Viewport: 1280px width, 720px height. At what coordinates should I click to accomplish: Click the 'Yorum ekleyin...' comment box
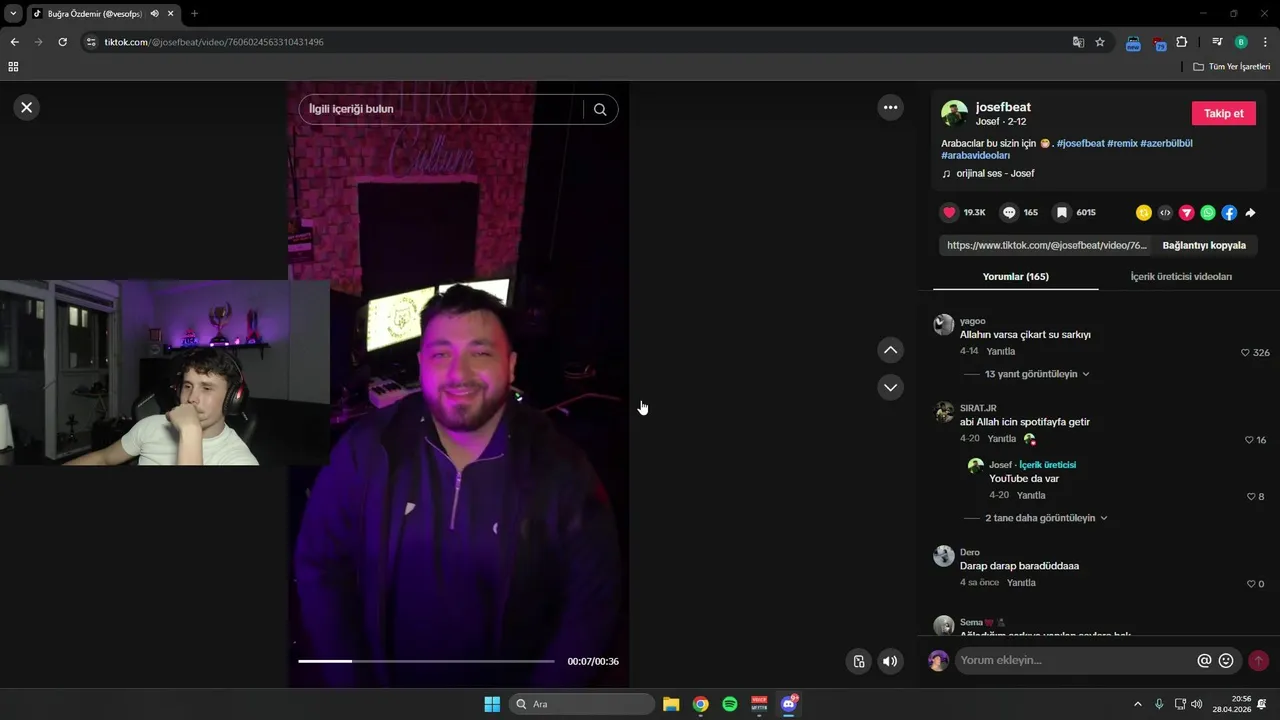click(1076, 660)
